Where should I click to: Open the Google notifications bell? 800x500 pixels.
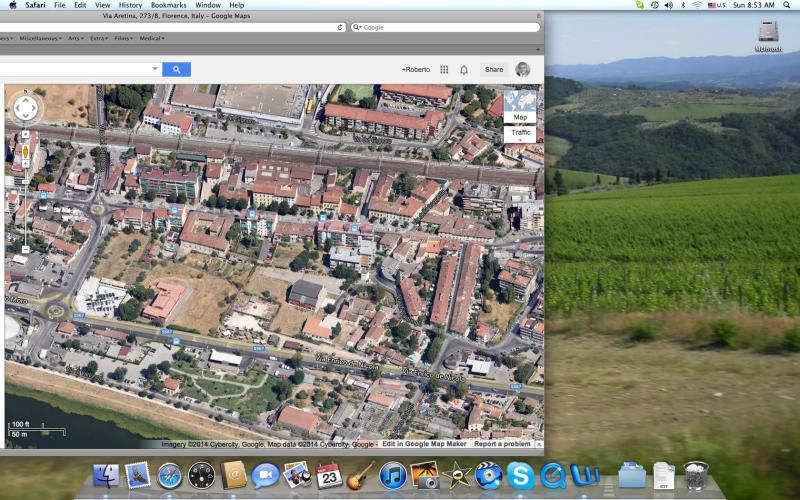(x=464, y=70)
